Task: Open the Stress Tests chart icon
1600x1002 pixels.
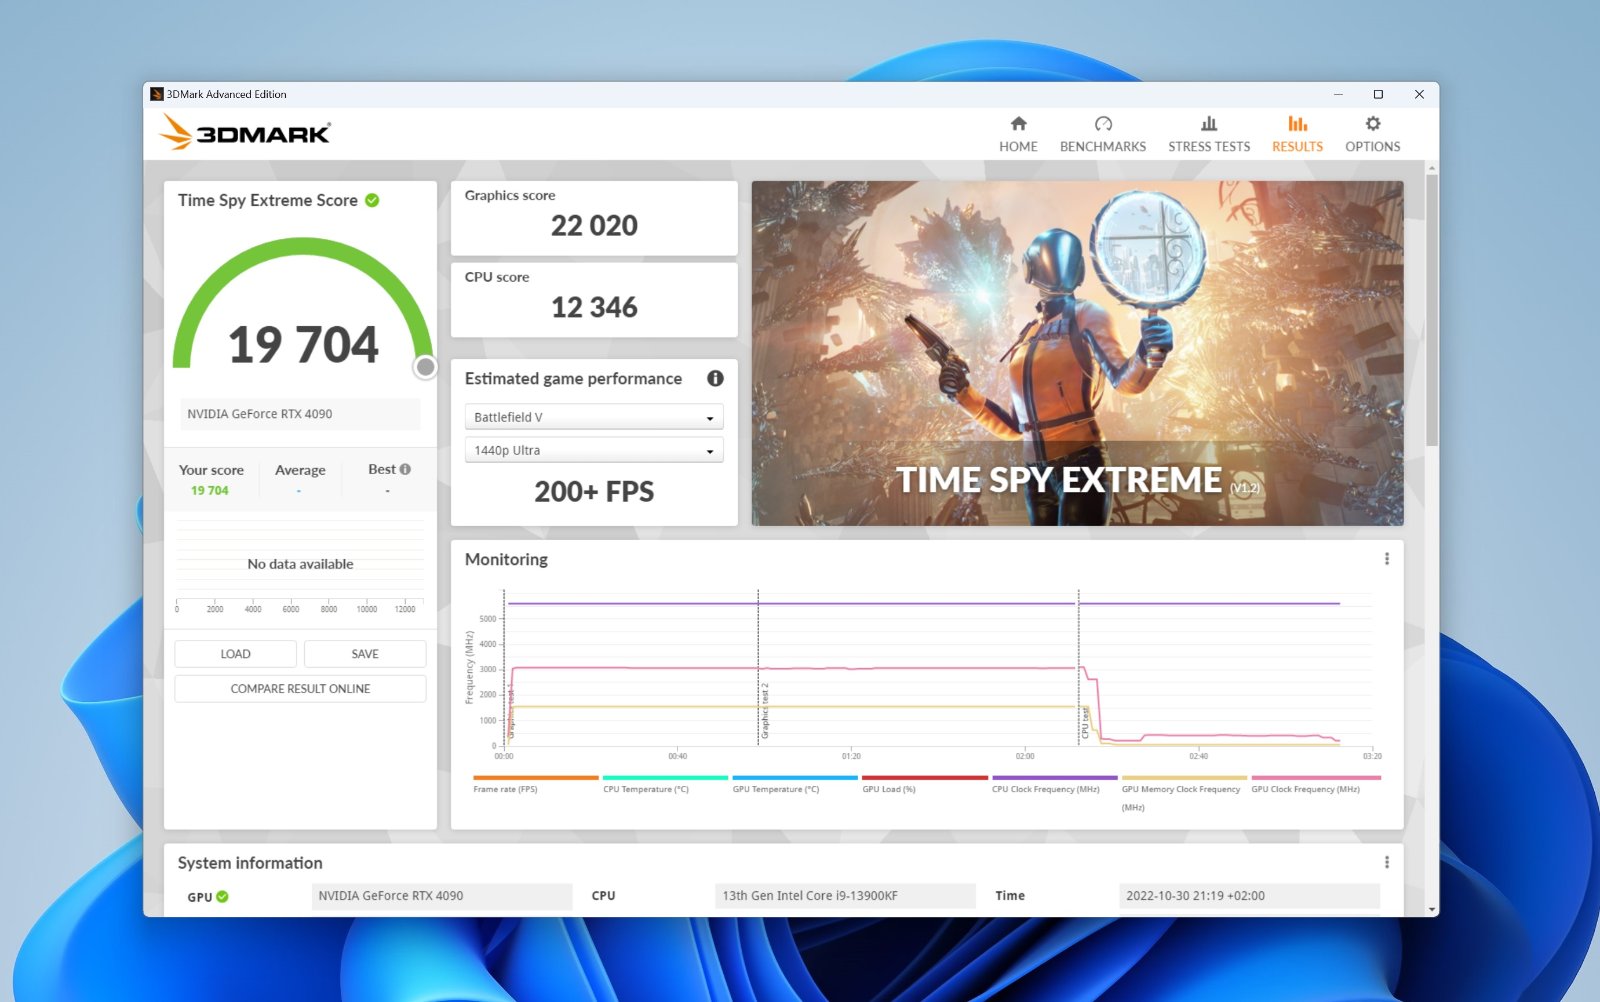Action: (x=1209, y=124)
